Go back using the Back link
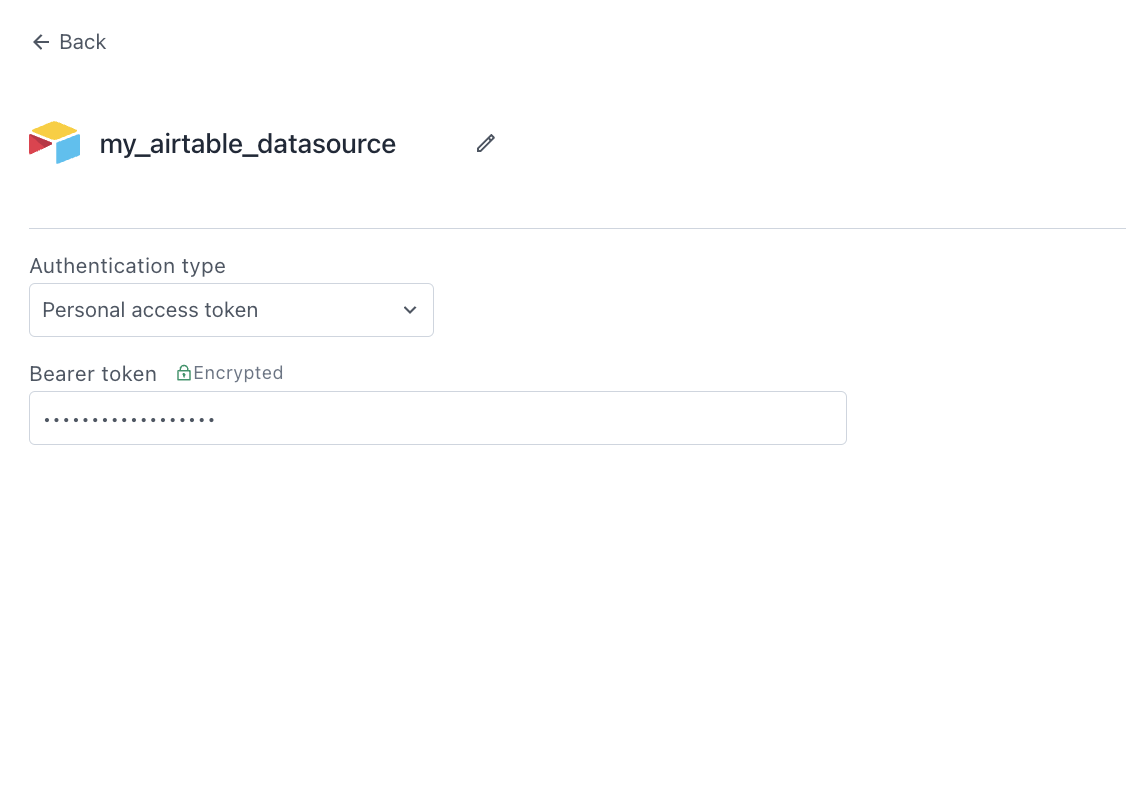 click(x=82, y=42)
